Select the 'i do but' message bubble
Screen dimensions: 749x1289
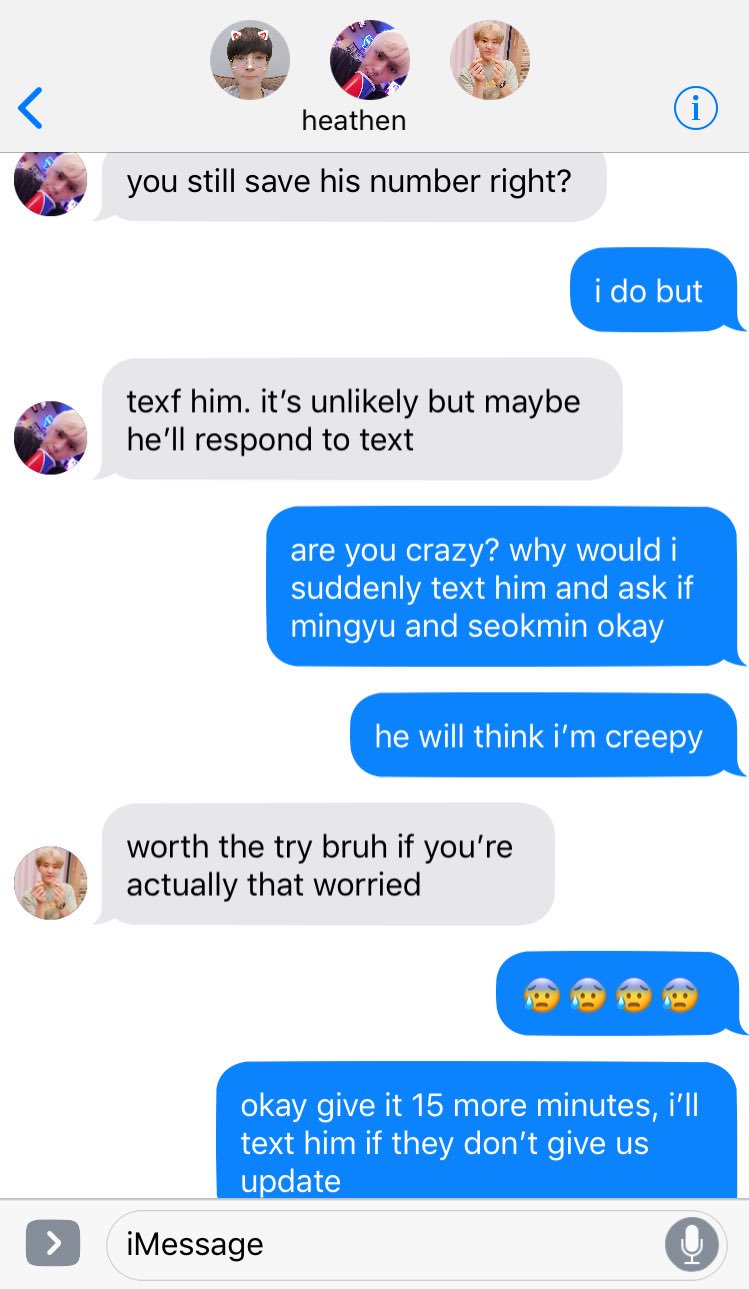coord(655,290)
